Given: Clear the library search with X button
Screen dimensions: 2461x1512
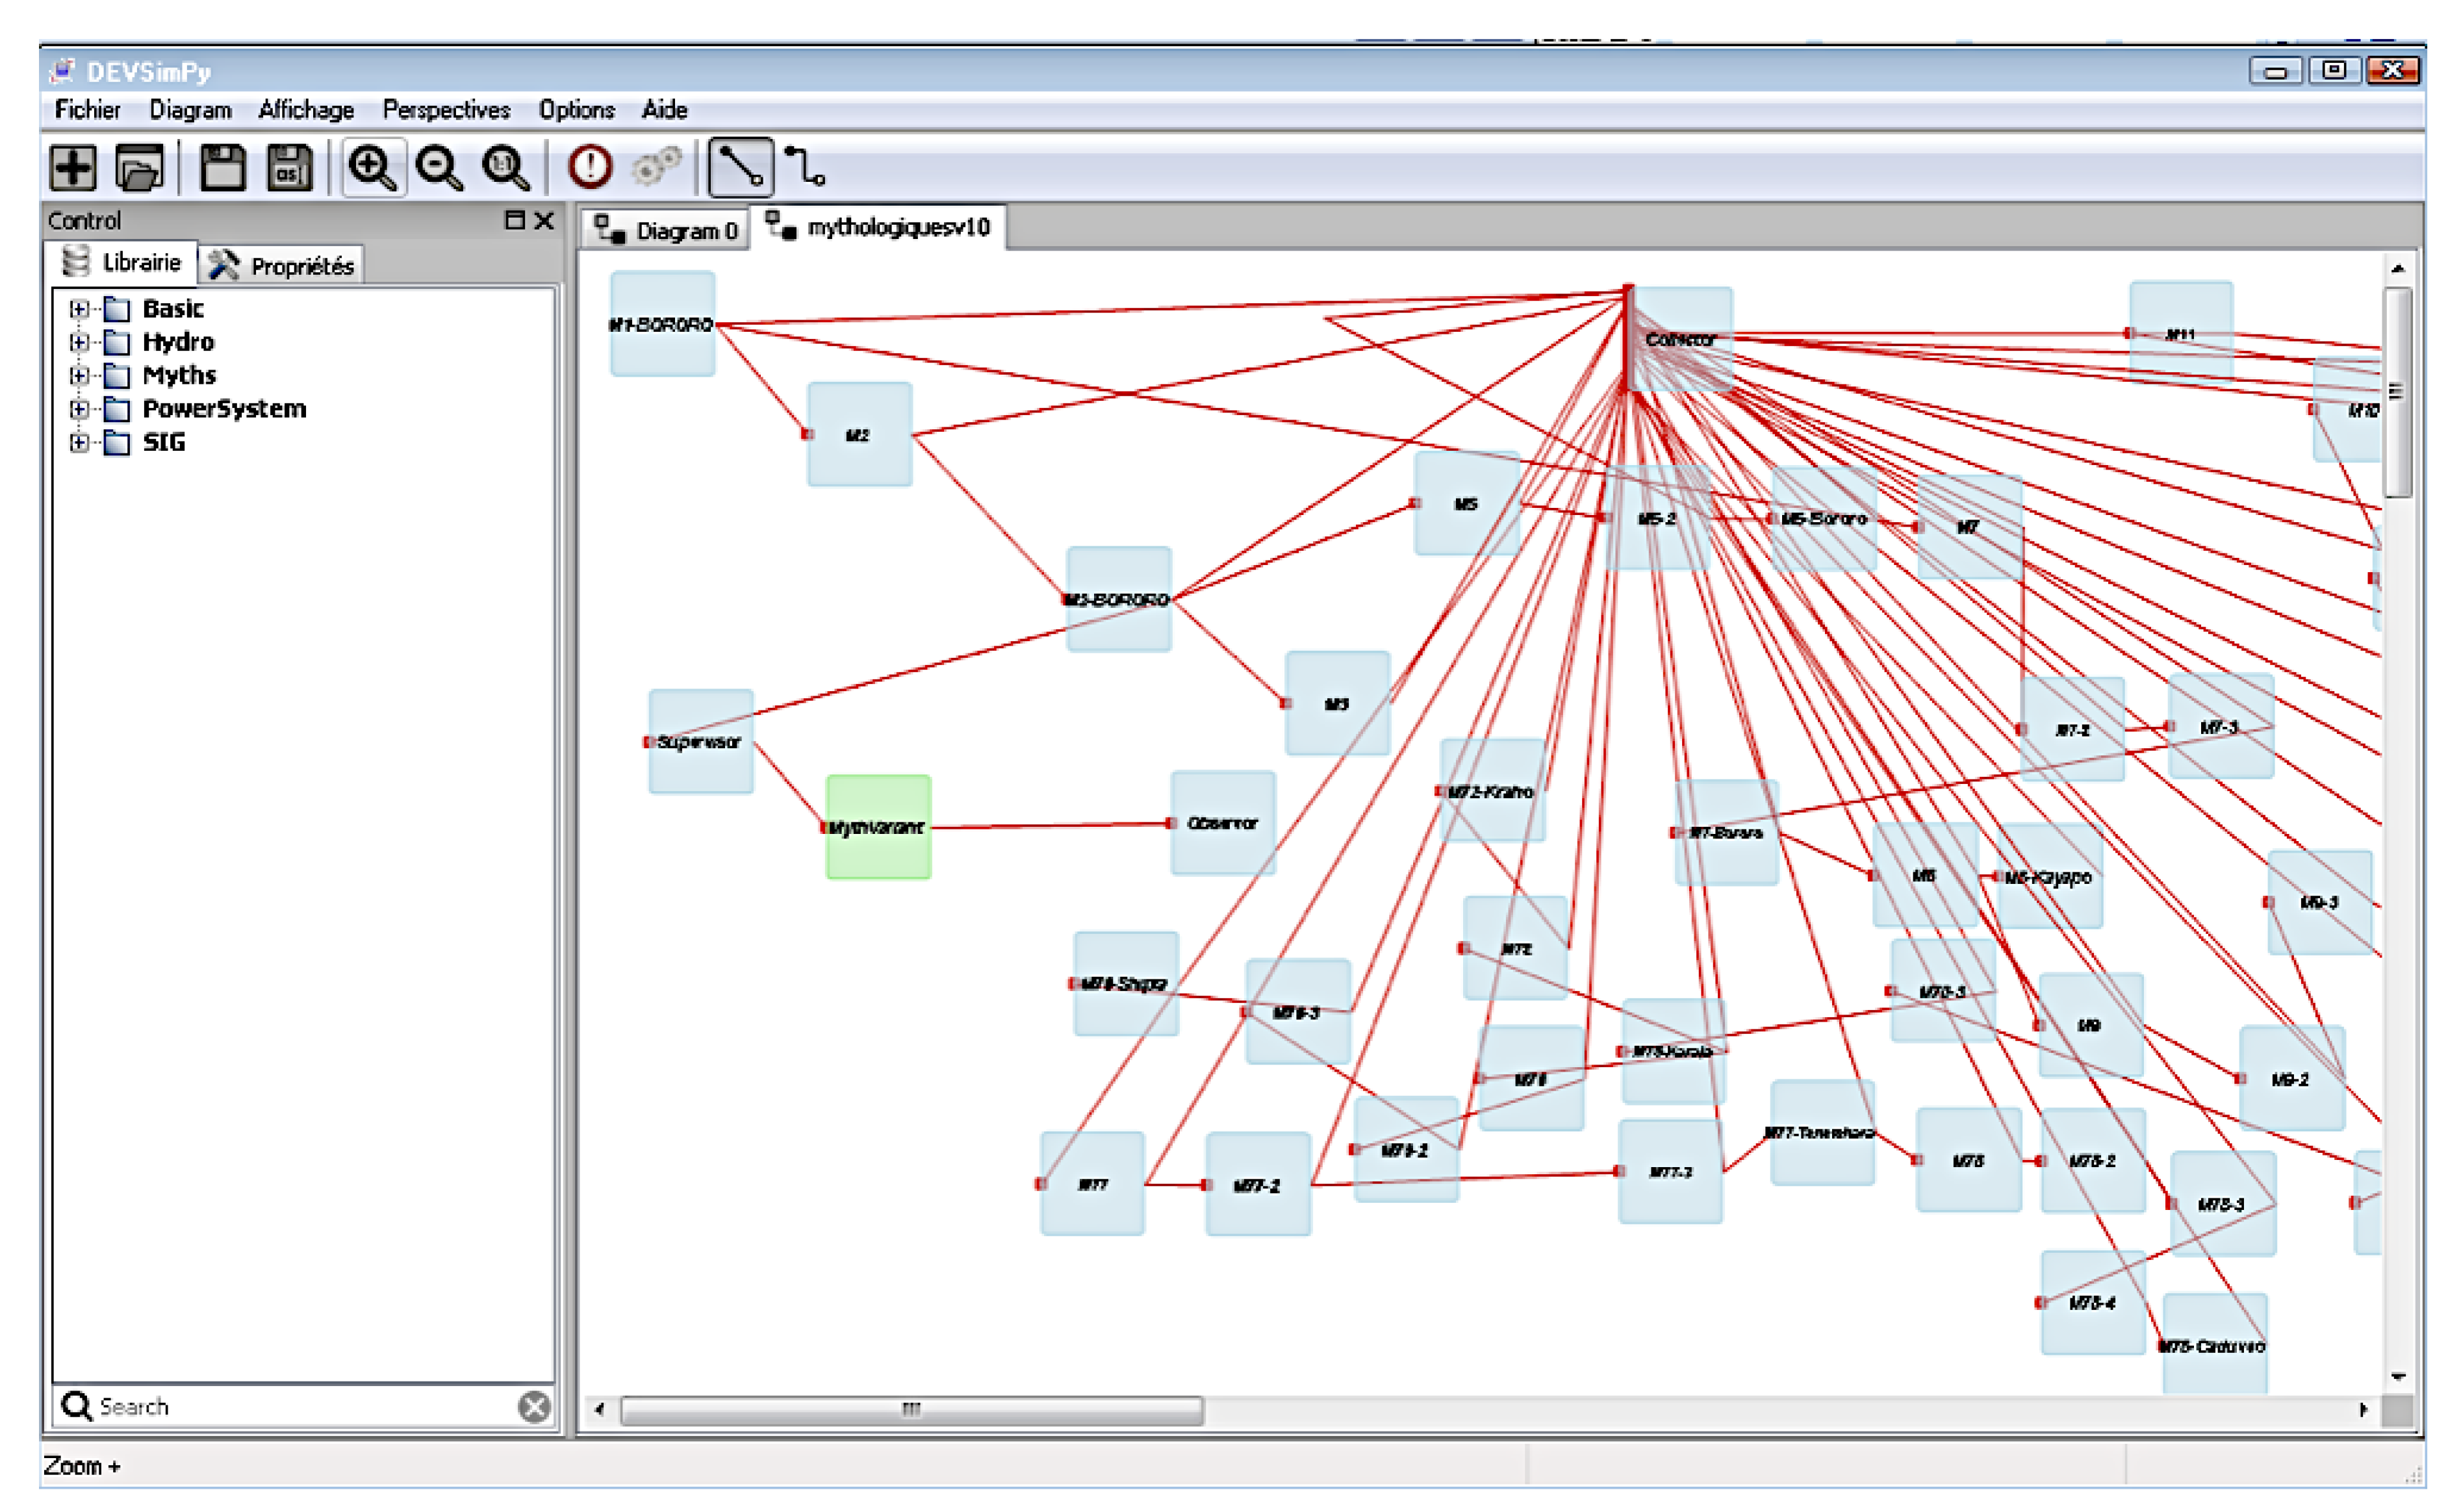Looking at the screenshot, I should point(535,1407).
